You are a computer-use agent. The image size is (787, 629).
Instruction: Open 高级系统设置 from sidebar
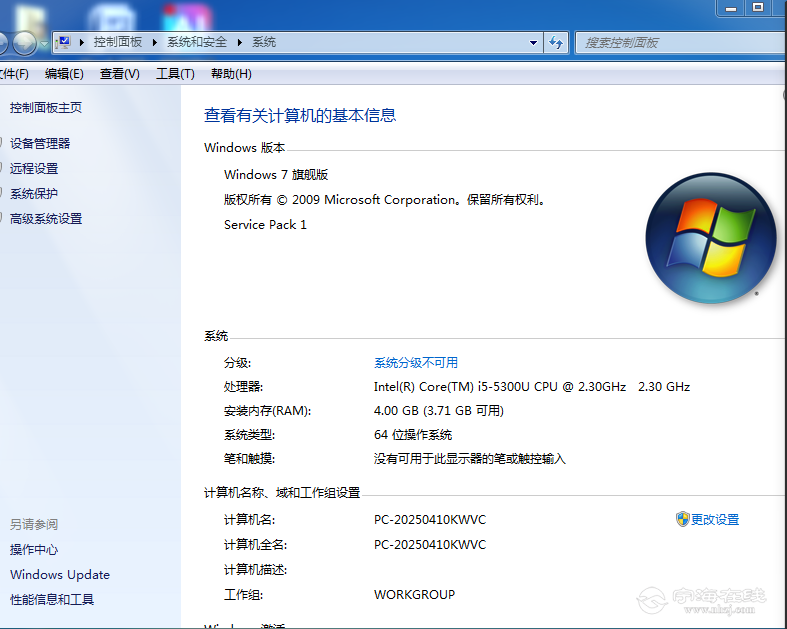pos(46,219)
